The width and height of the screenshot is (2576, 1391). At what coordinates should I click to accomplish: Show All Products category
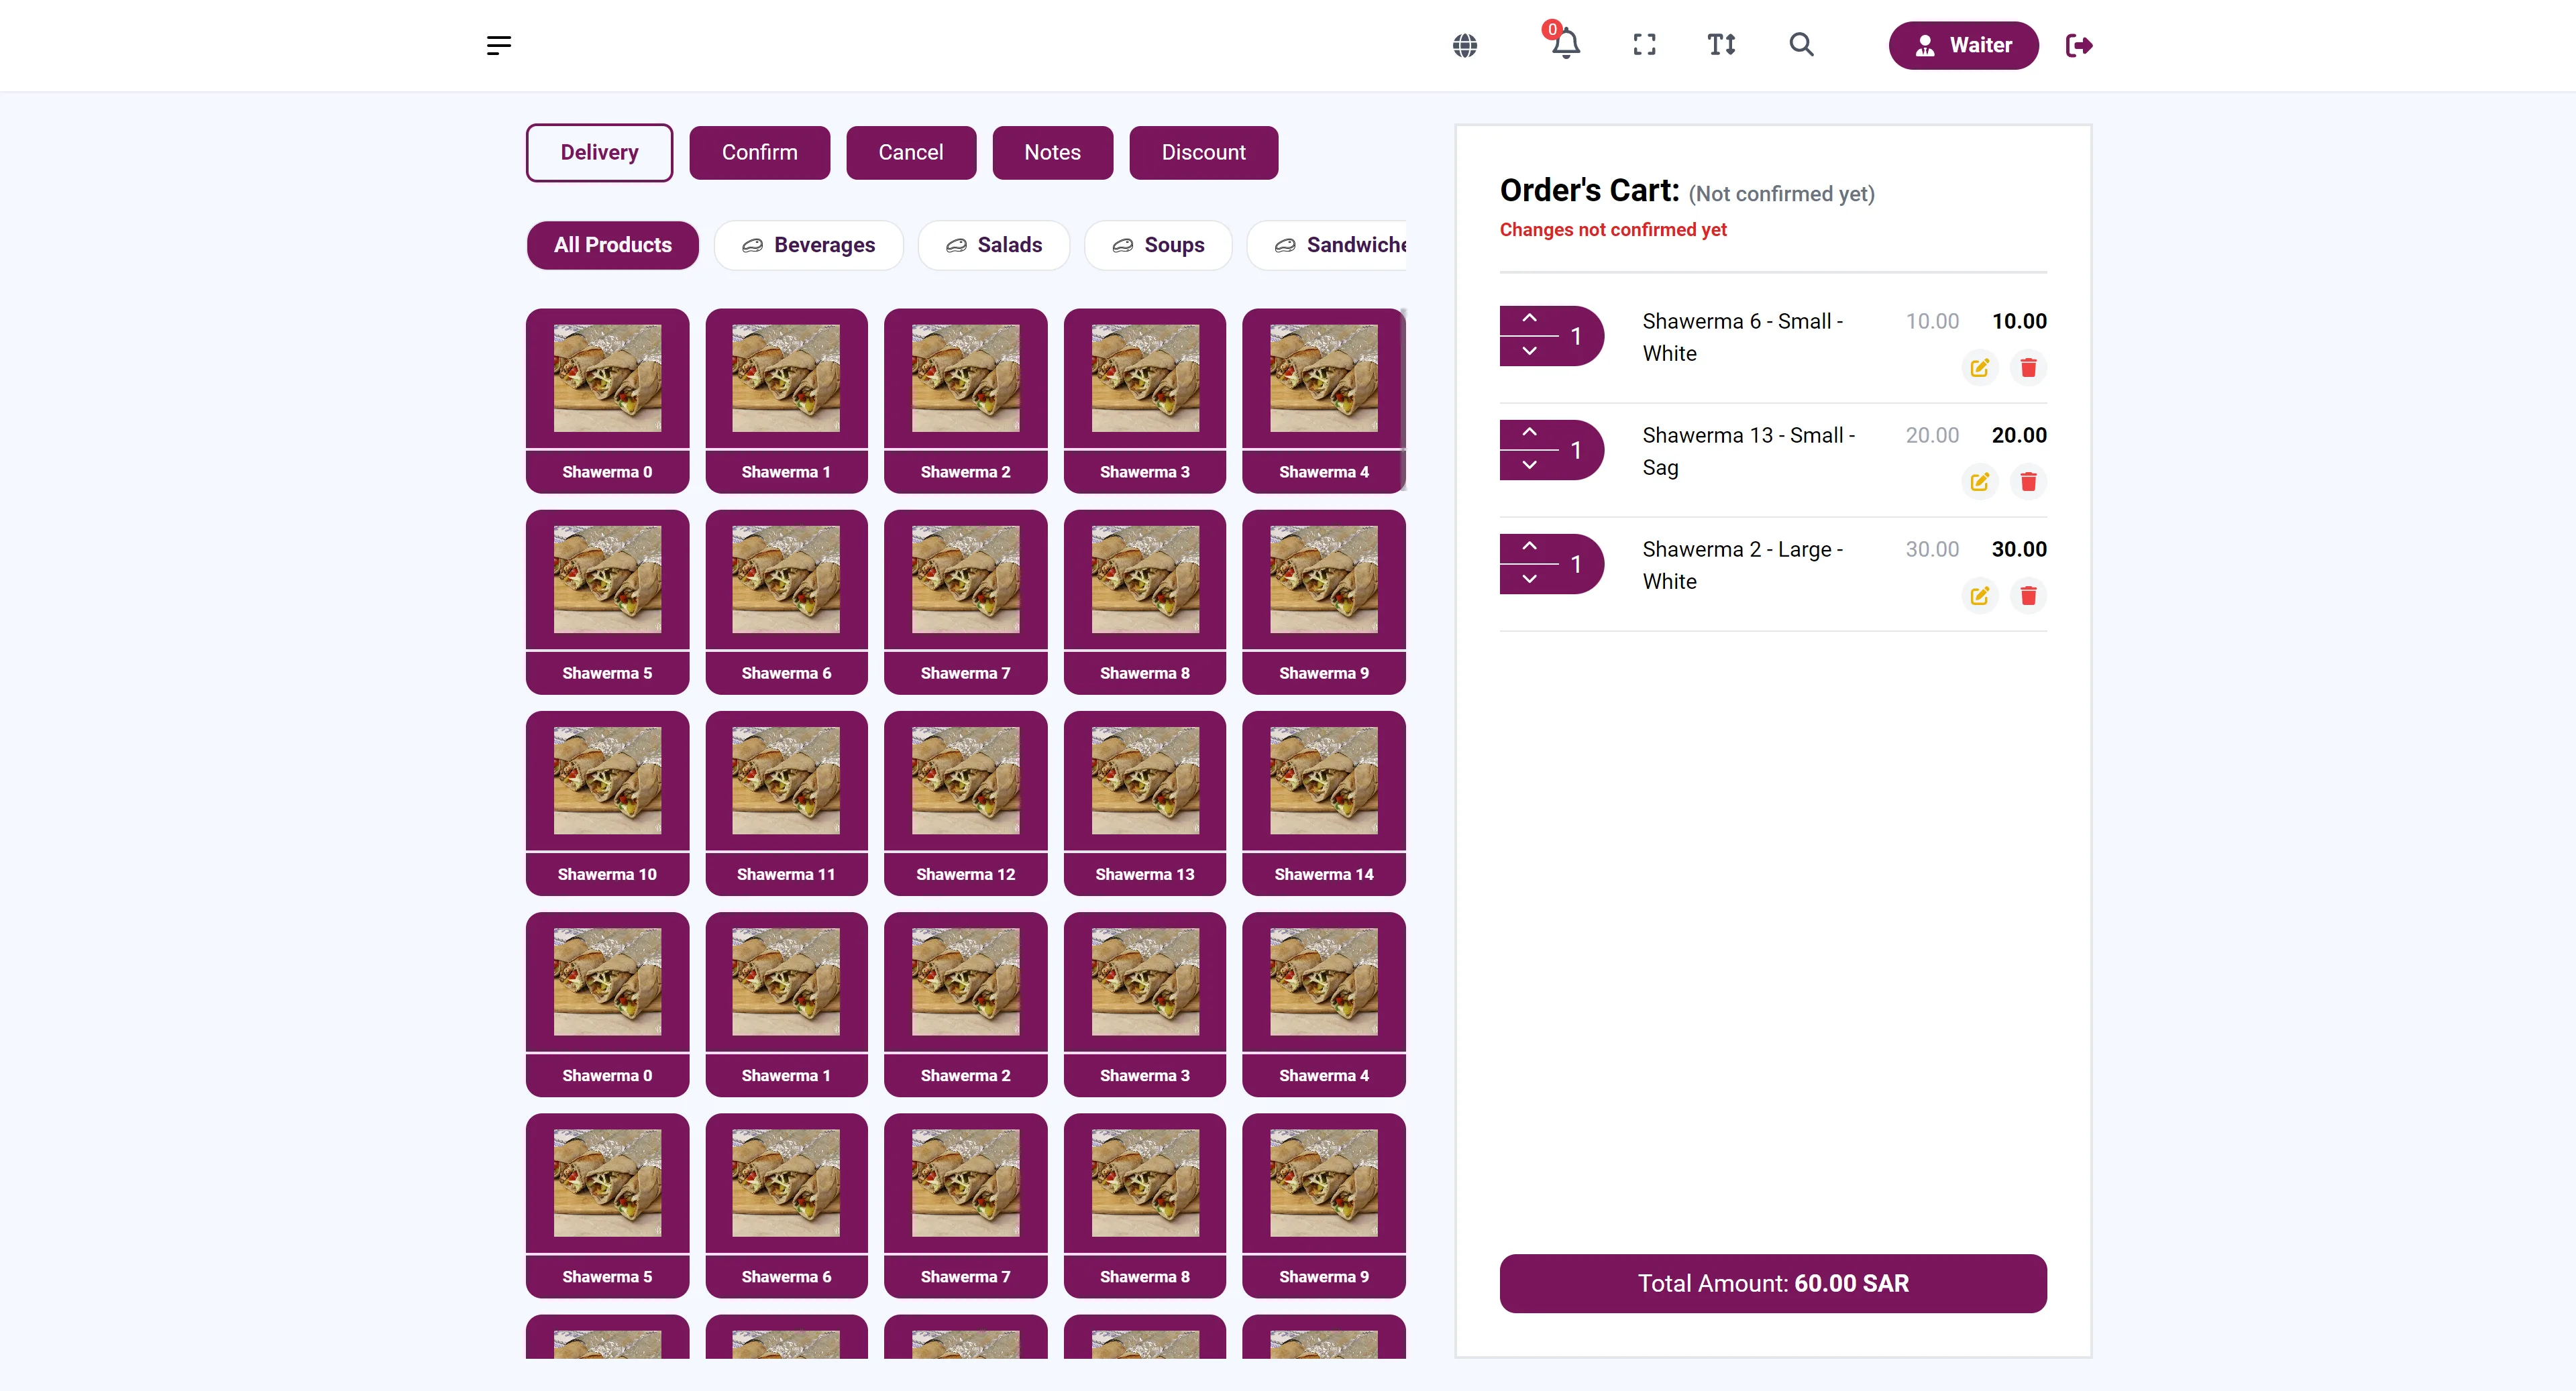point(612,245)
